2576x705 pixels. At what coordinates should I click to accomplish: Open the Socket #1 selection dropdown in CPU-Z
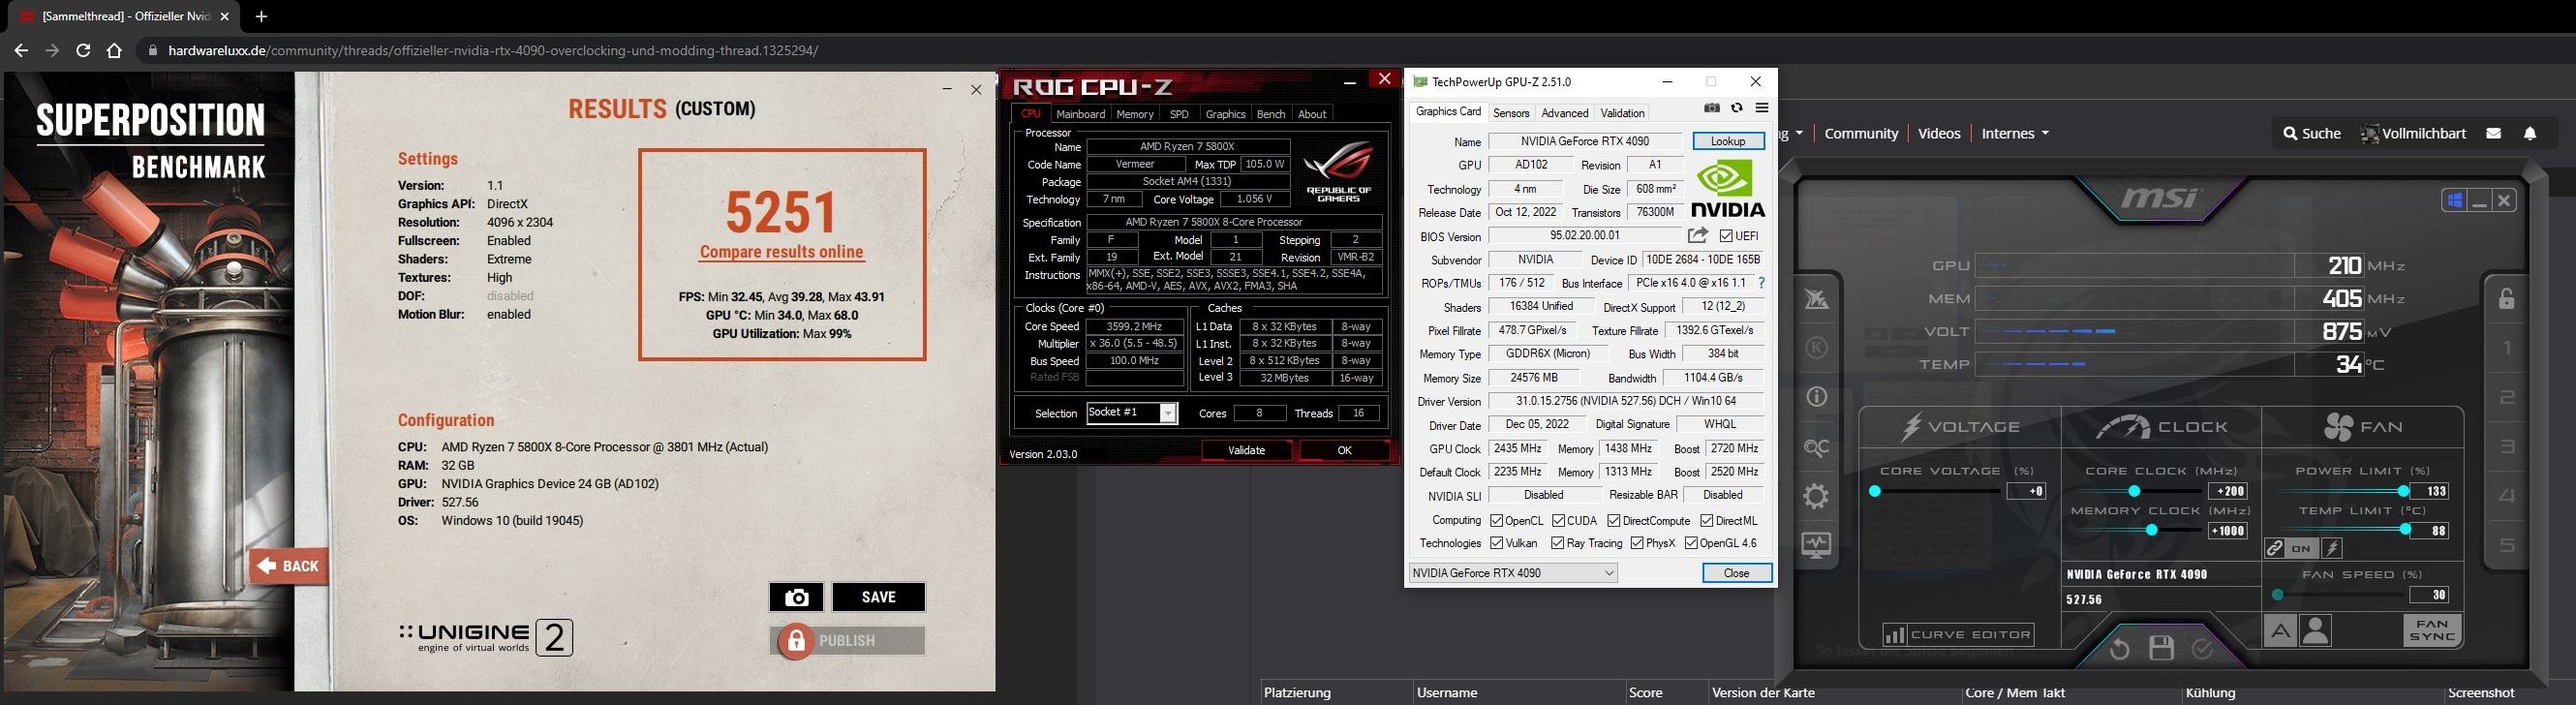tap(1132, 413)
